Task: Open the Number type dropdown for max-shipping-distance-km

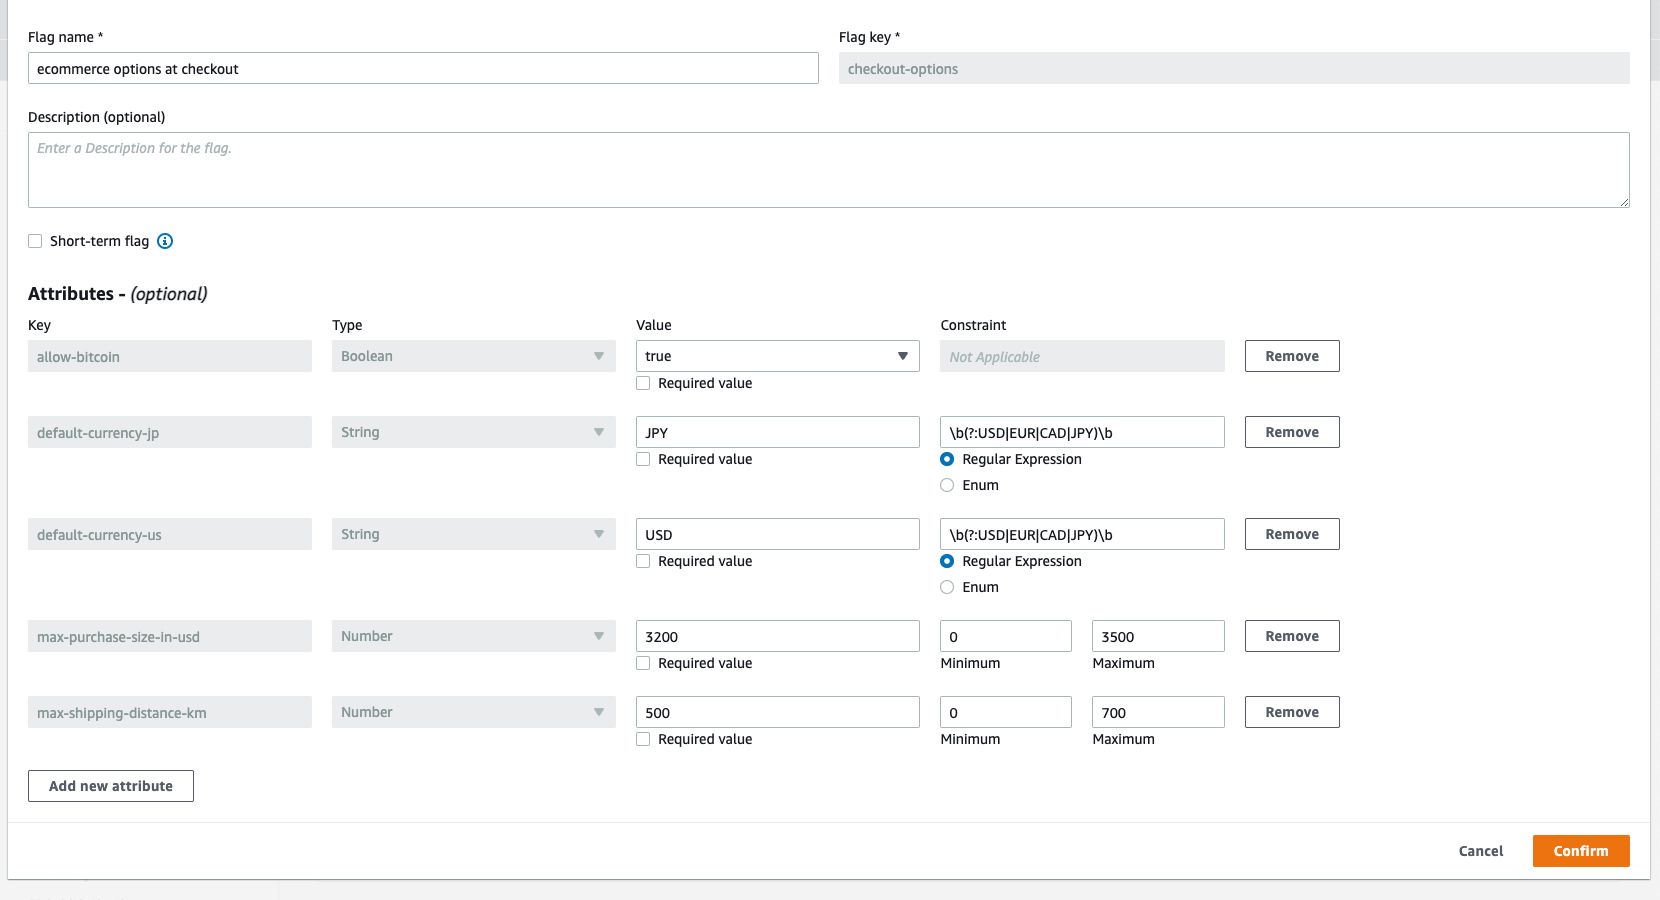Action: 474,712
